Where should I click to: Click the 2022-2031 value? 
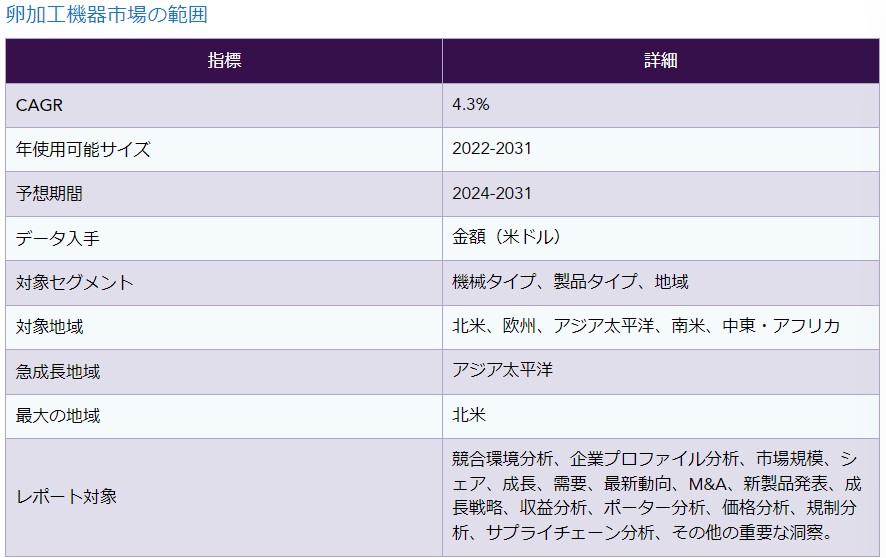pos(492,149)
